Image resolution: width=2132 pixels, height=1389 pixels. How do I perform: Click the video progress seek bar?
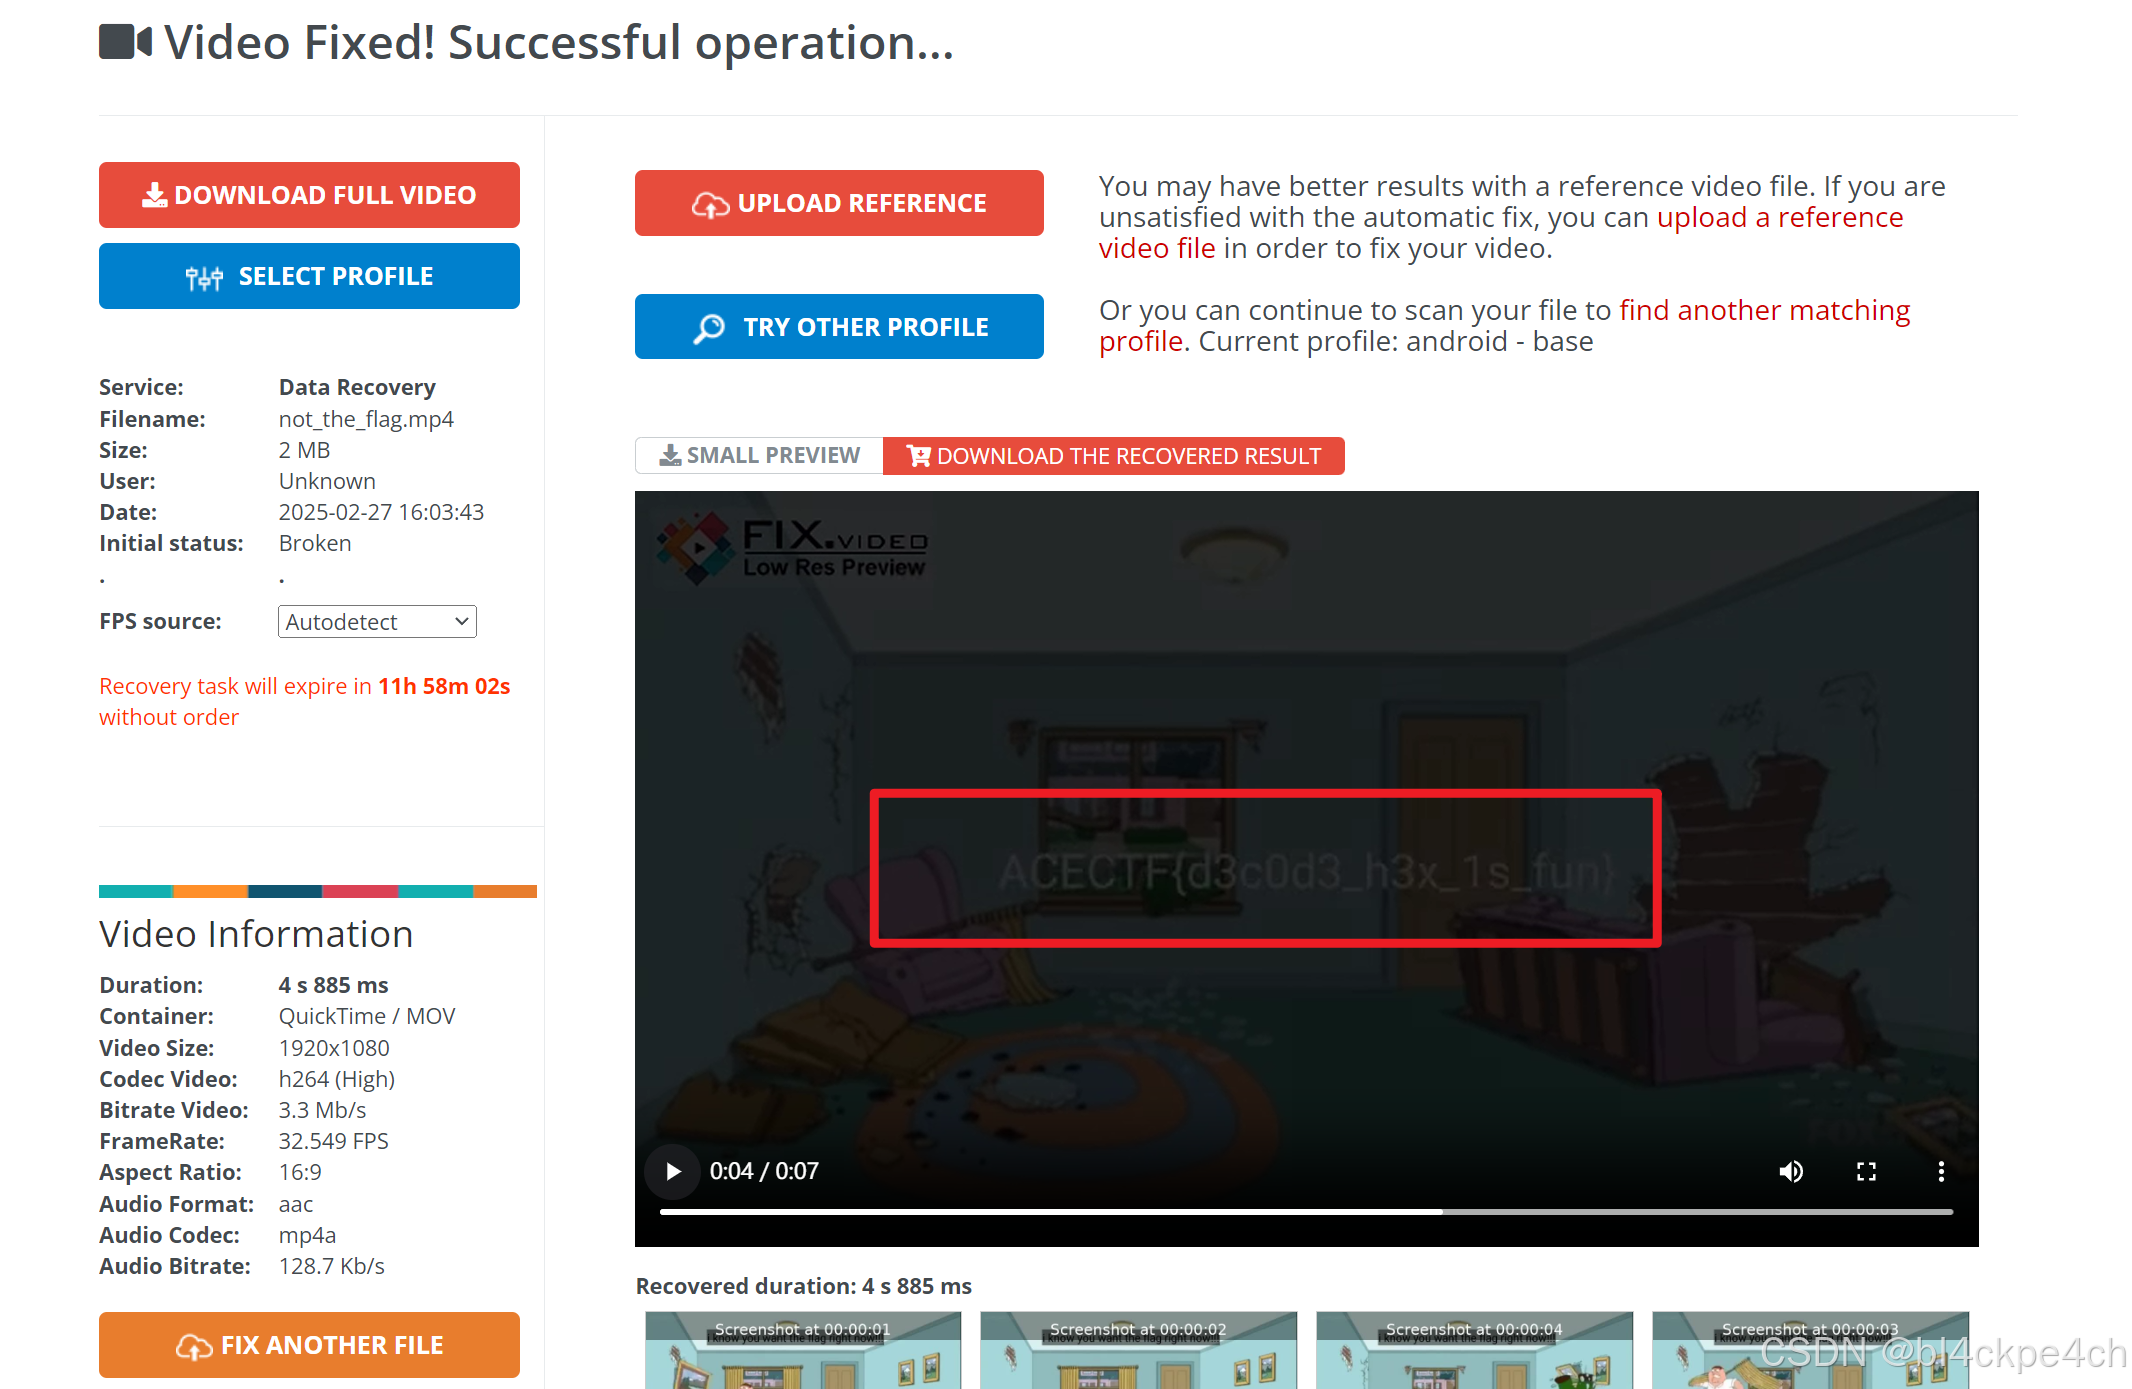pyautogui.click(x=1305, y=1212)
